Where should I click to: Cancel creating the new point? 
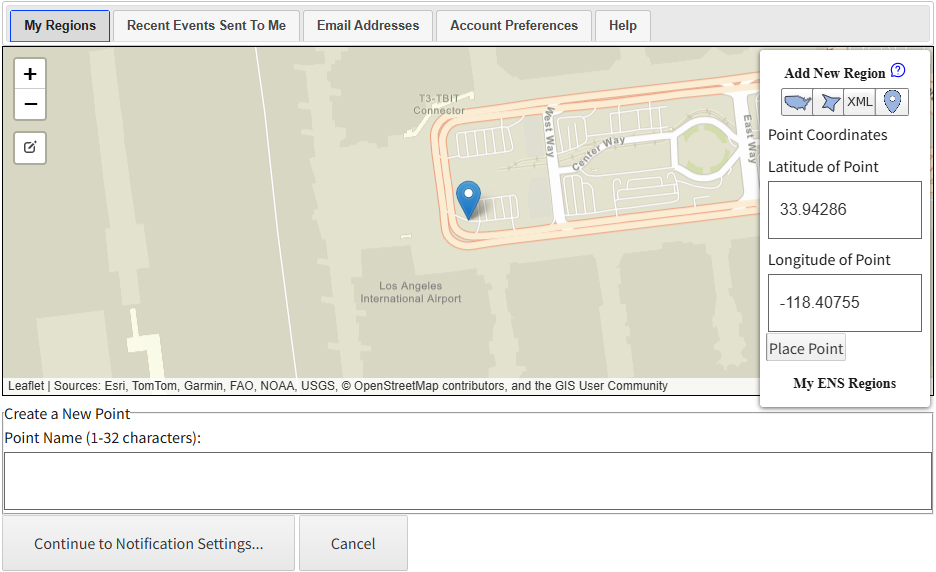(353, 543)
